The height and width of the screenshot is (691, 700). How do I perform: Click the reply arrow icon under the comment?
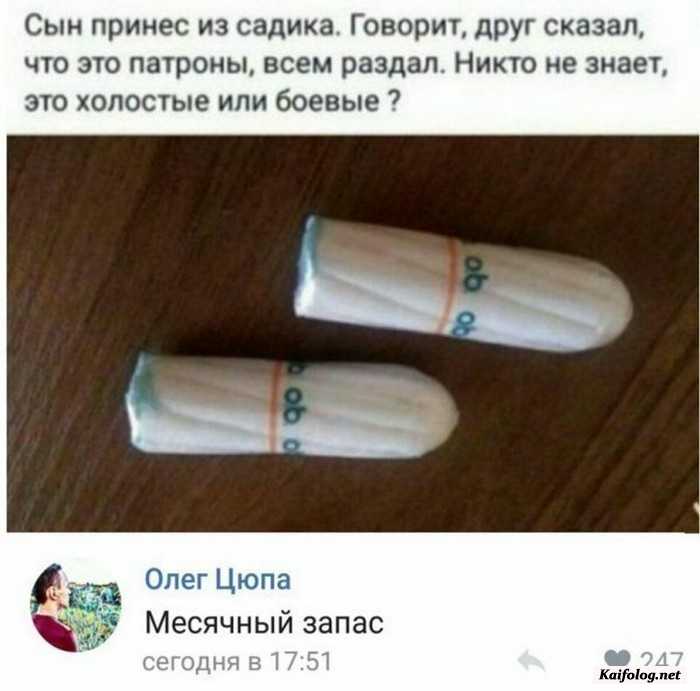pos(531,660)
